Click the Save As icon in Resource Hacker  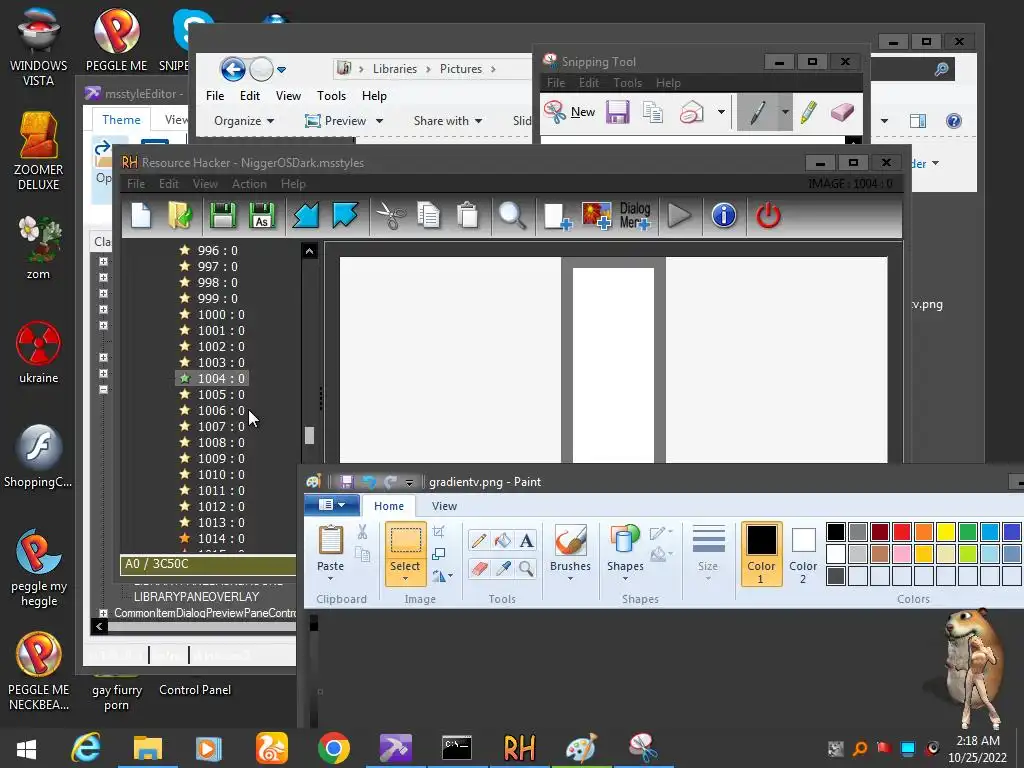pos(262,216)
